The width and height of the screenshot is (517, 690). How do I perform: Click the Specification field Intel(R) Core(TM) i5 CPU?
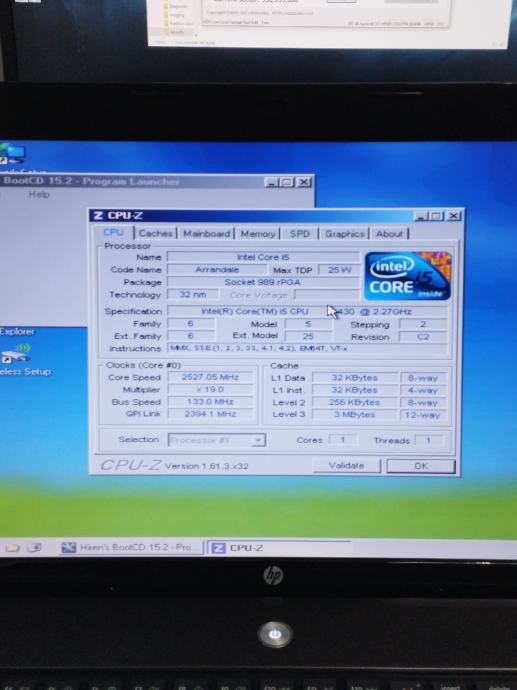point(308,312)
